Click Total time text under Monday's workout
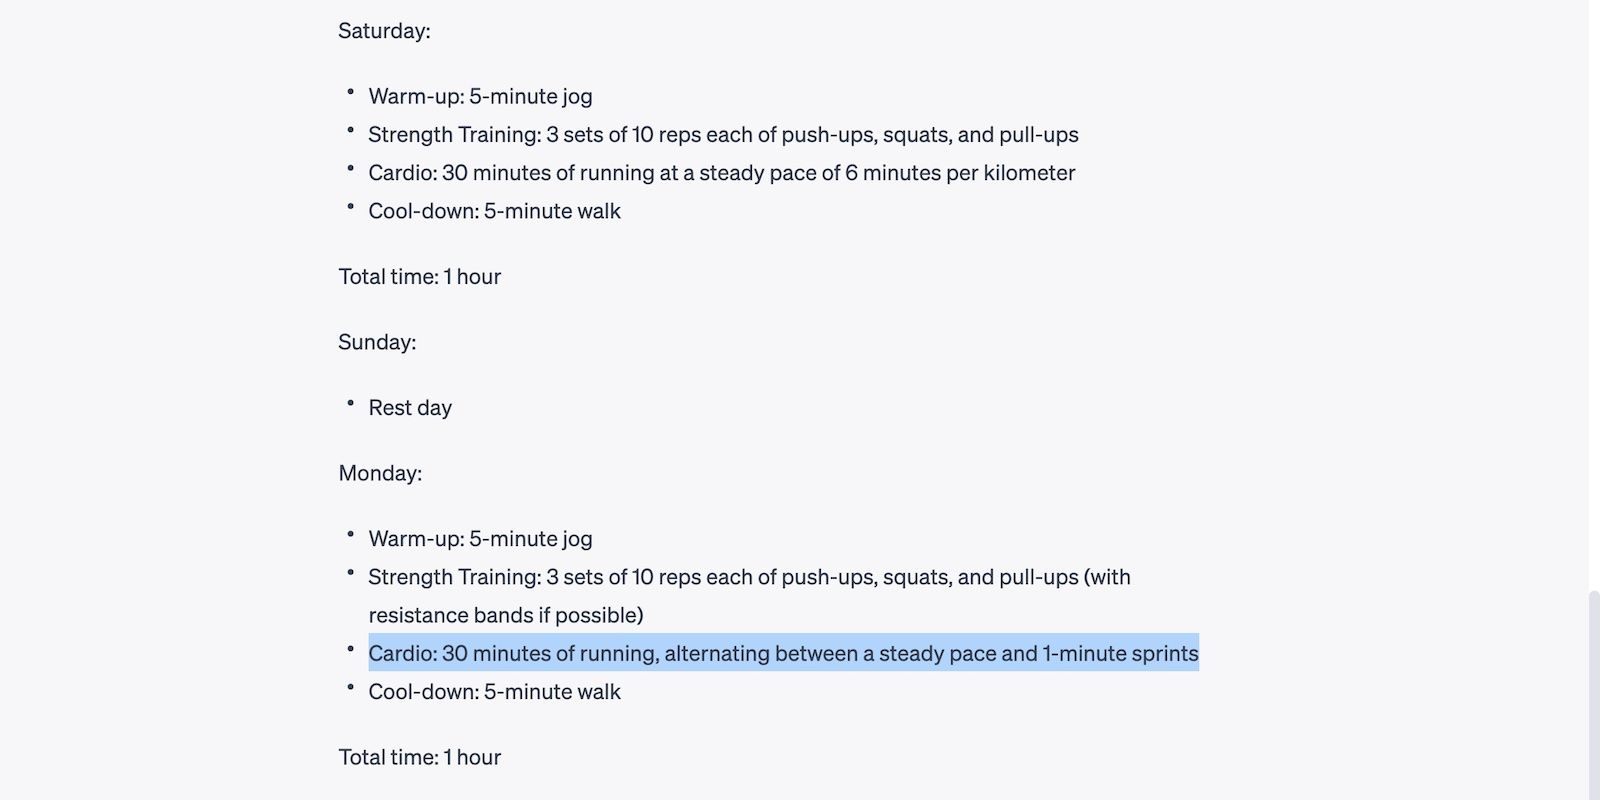This screenshot has height=800, width=1600. tap(419, 758)
